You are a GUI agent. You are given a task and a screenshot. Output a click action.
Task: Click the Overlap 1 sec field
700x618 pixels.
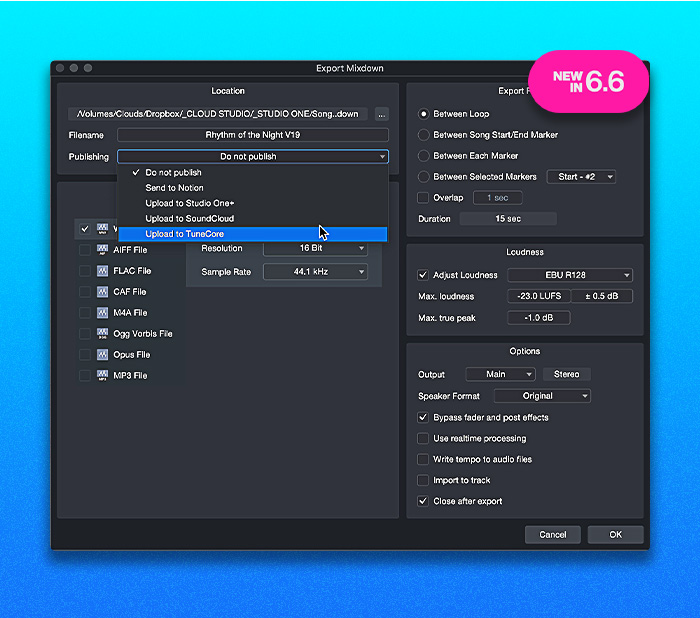(x=497, y=198)
